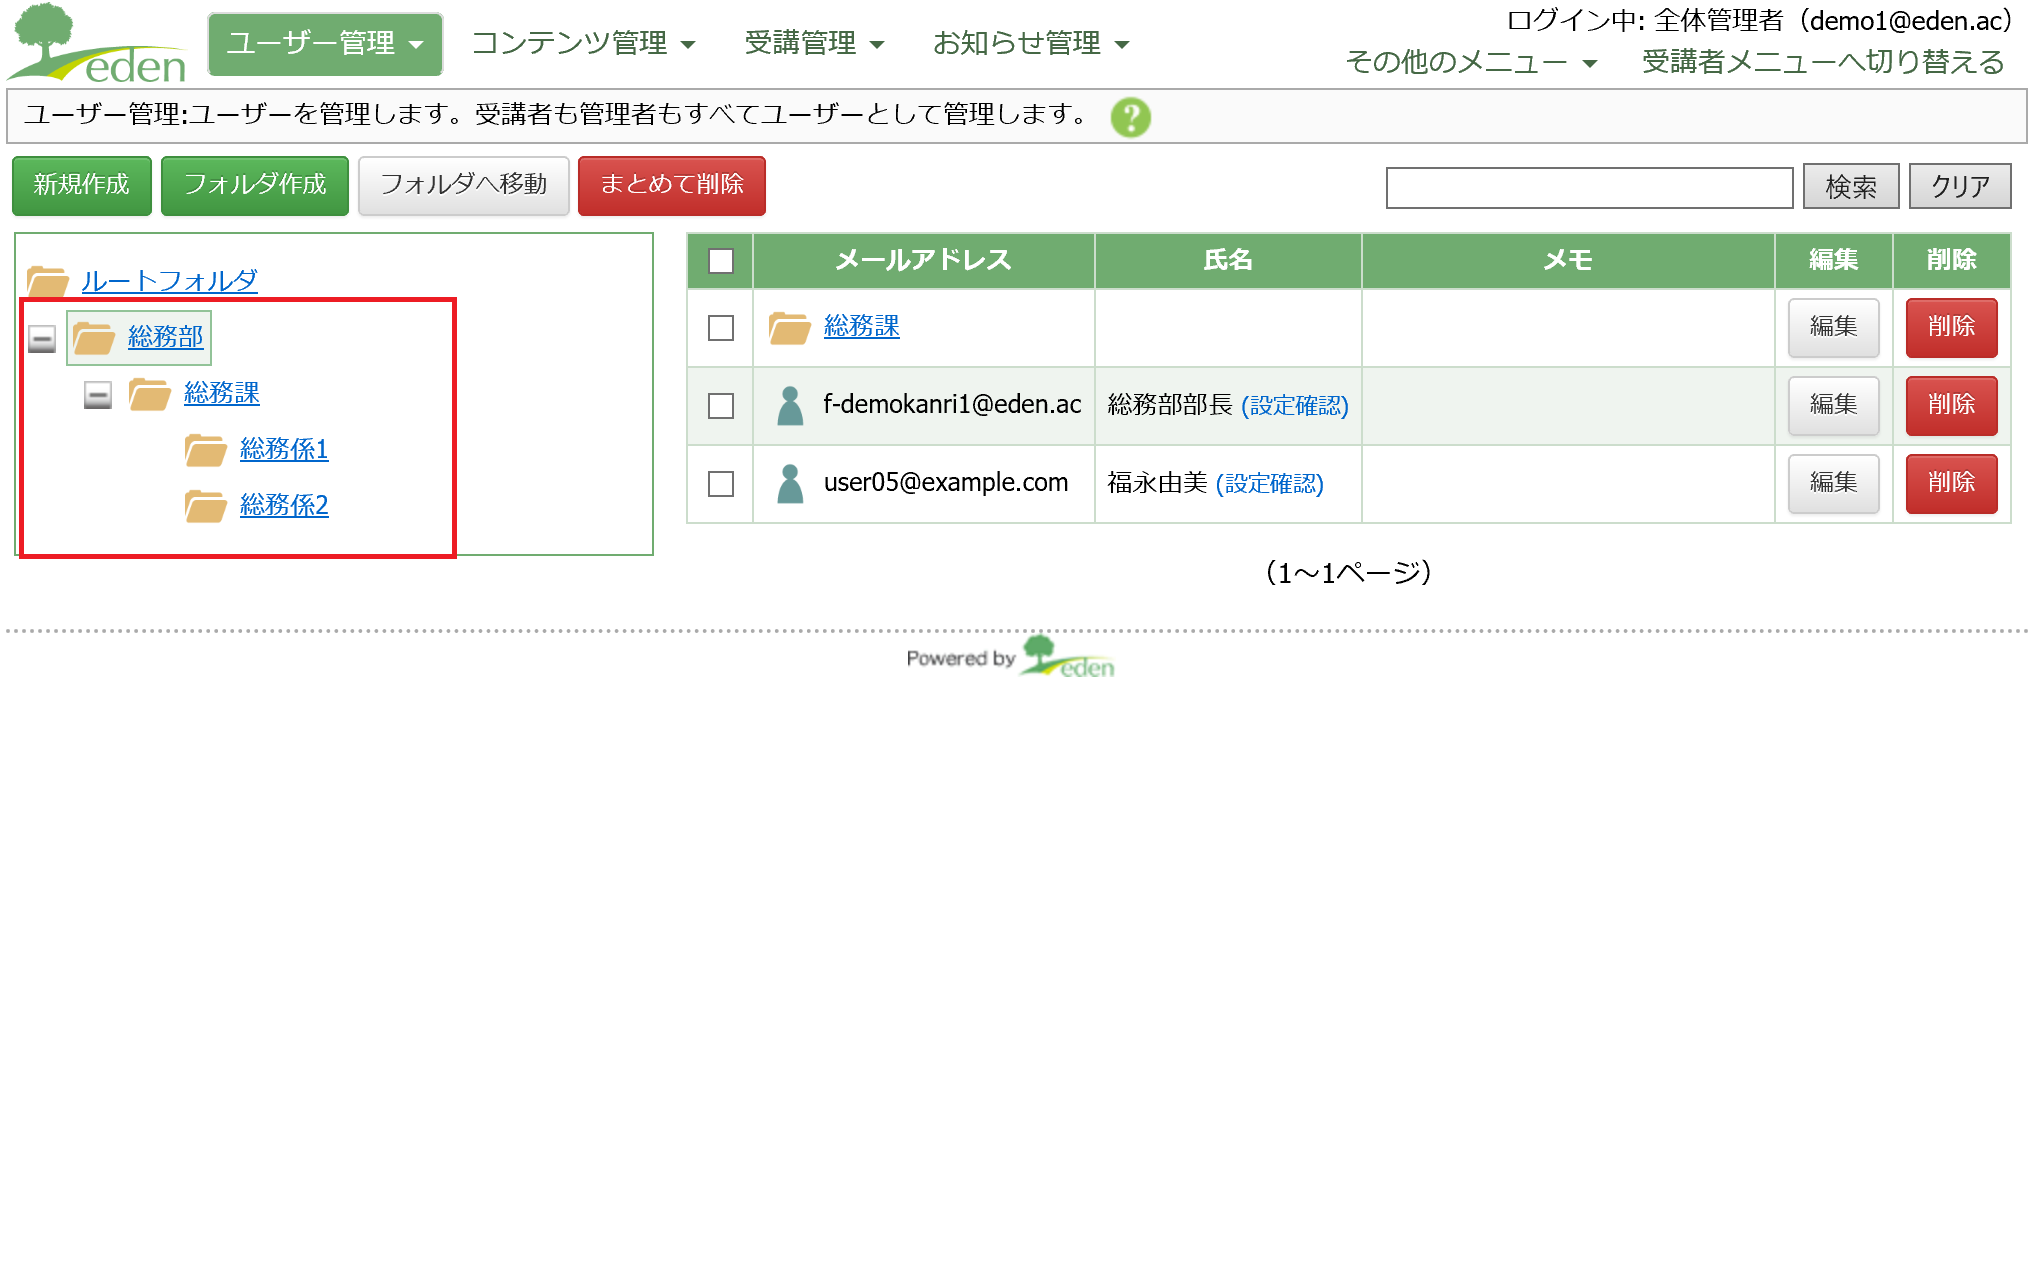Image resolution: width=2034 pixels, height=1280 pixels.
Task: Check the user05@example.com row checkbox
Action: (720, 483)
